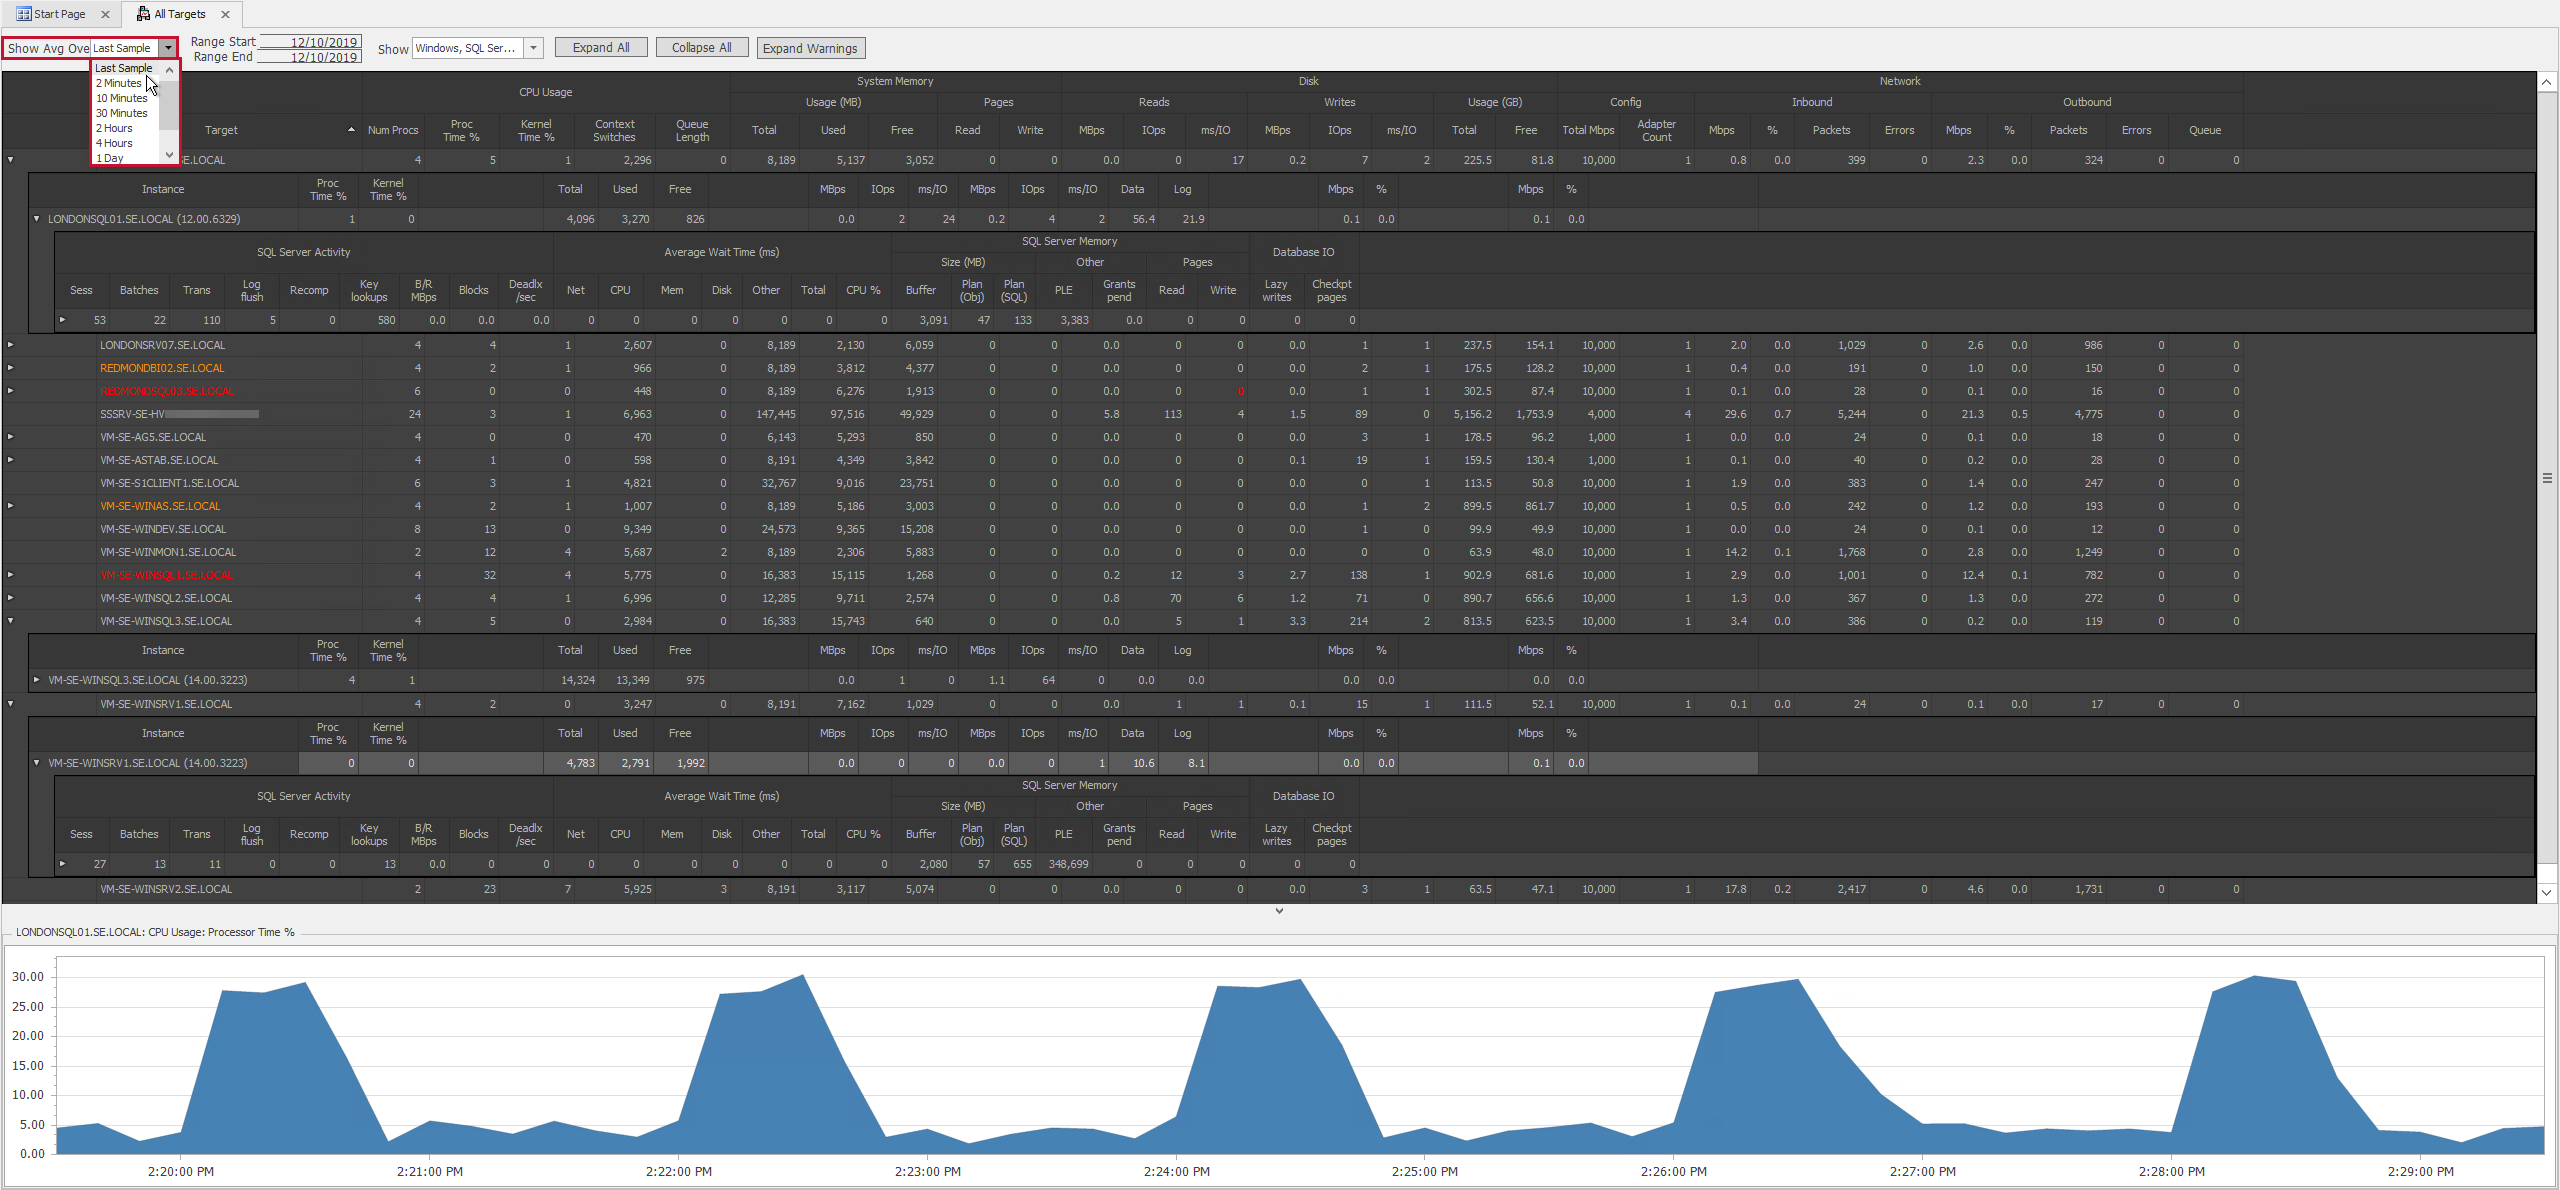Click the Expand All button
Viewport: 2560px width, 1190px height.
pyautogui.click(x=600, y=47)
